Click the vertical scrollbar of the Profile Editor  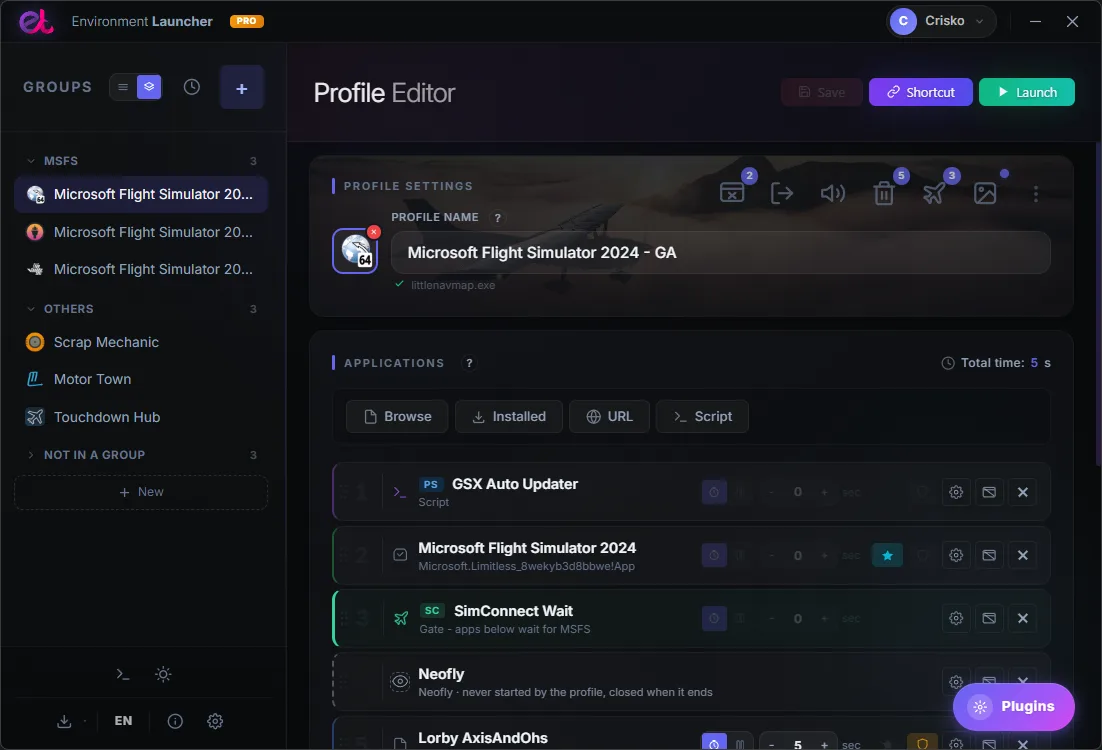click(1098, 303)
